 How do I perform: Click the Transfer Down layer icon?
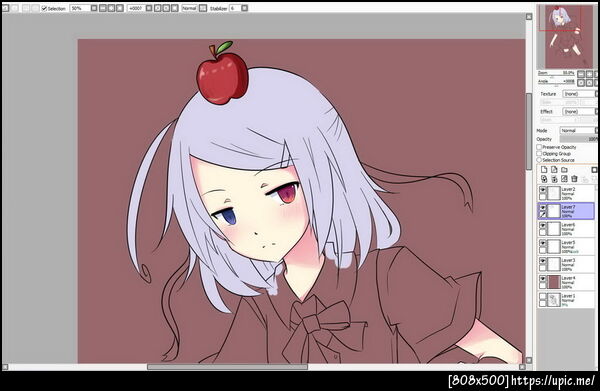544,179
